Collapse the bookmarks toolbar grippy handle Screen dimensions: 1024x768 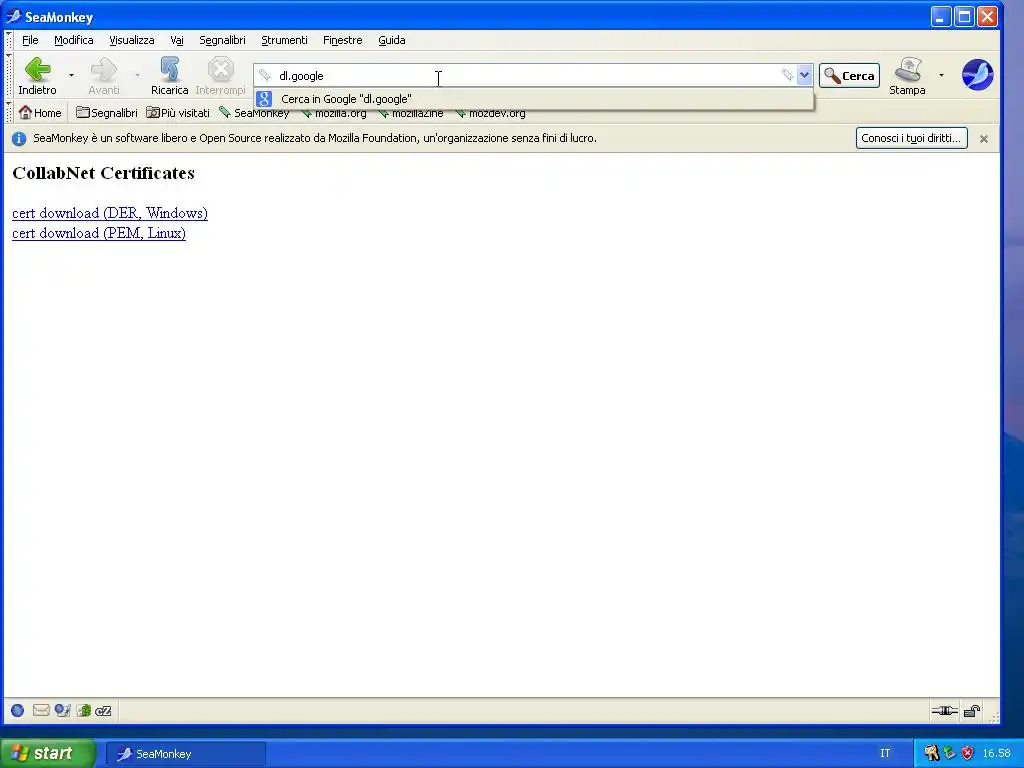pos(9,112)
